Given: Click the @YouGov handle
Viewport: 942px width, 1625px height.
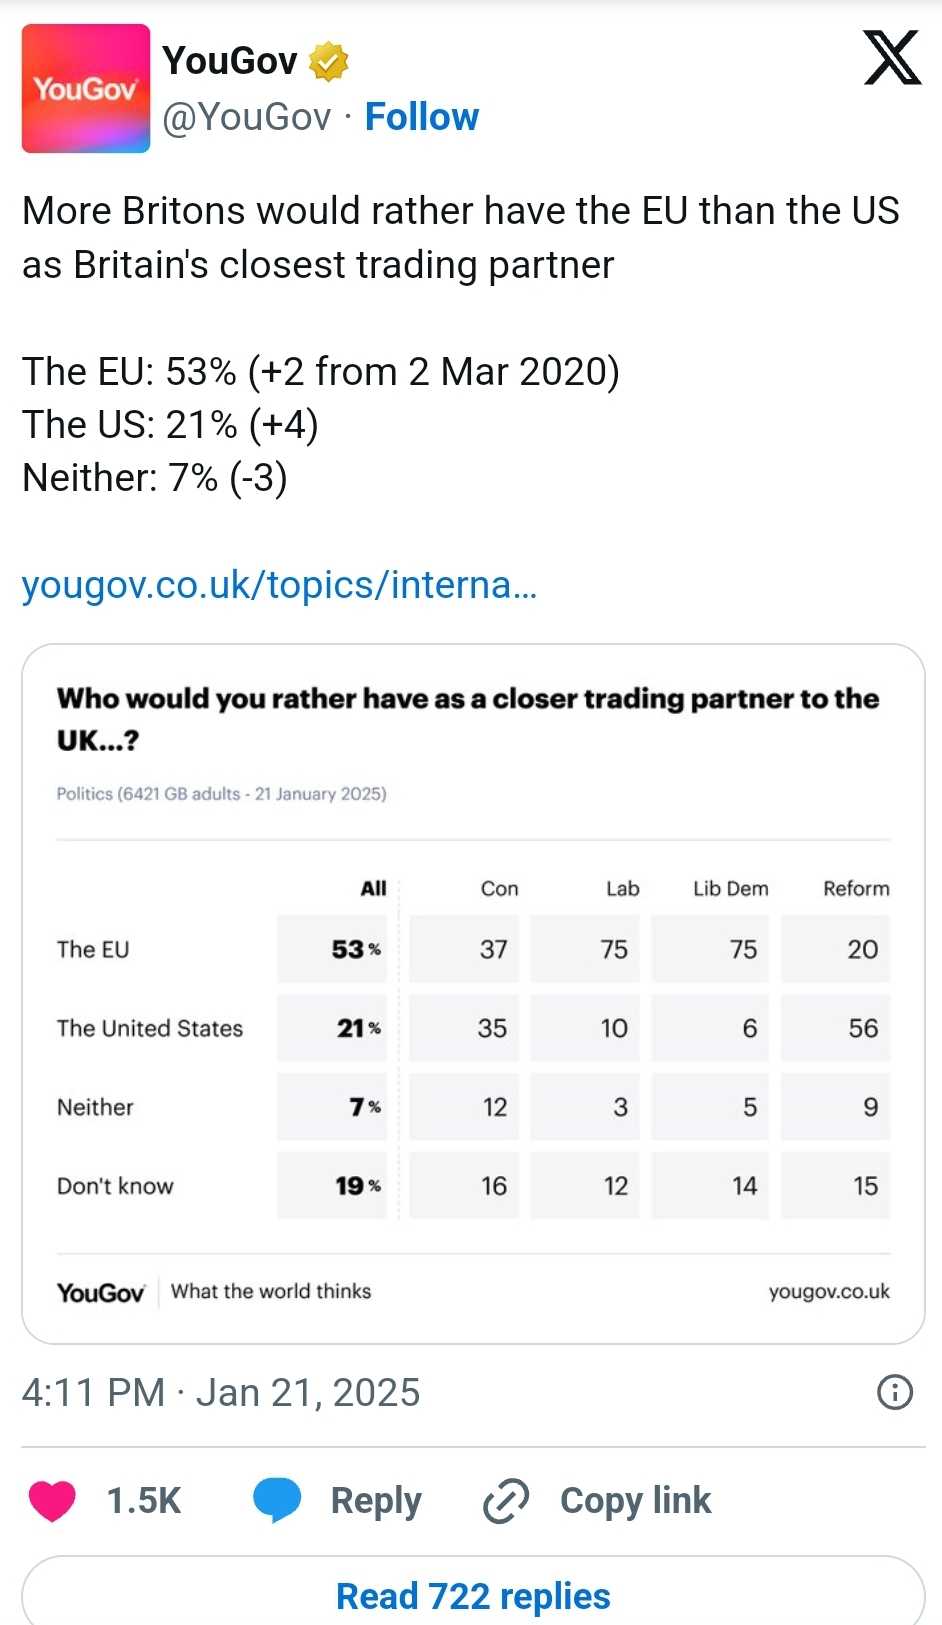Looking at the screenshot, I should pyautogui.click(x=246, y=117).
